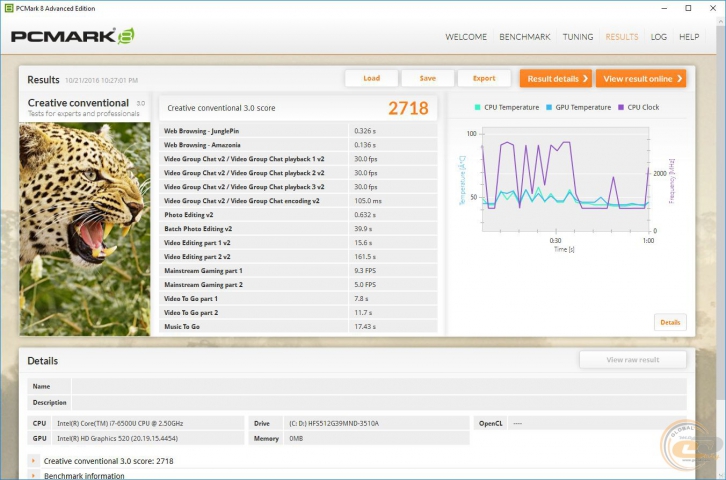Viewport: 726px width, 480px height.
Task: Click View result online button
Action: 641,79
